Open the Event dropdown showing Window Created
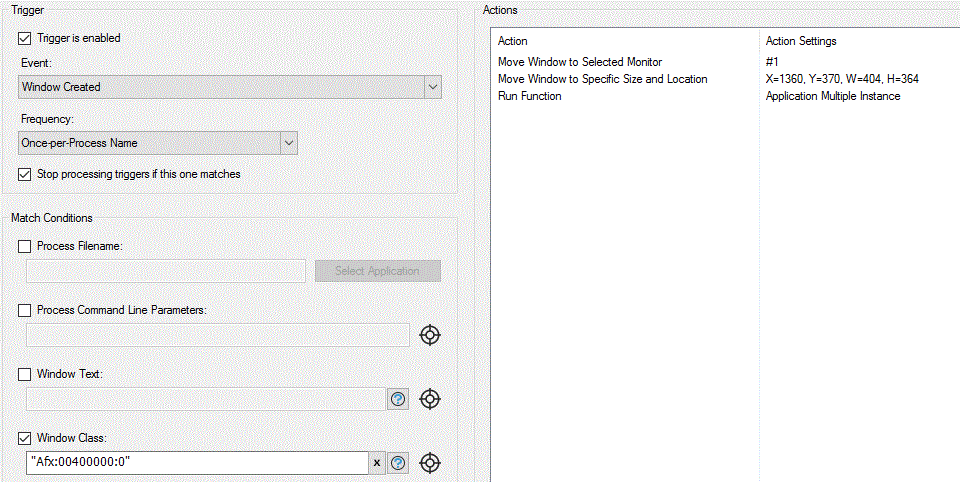The height and width of the screenshot is (482, 960). pos(431,87)
